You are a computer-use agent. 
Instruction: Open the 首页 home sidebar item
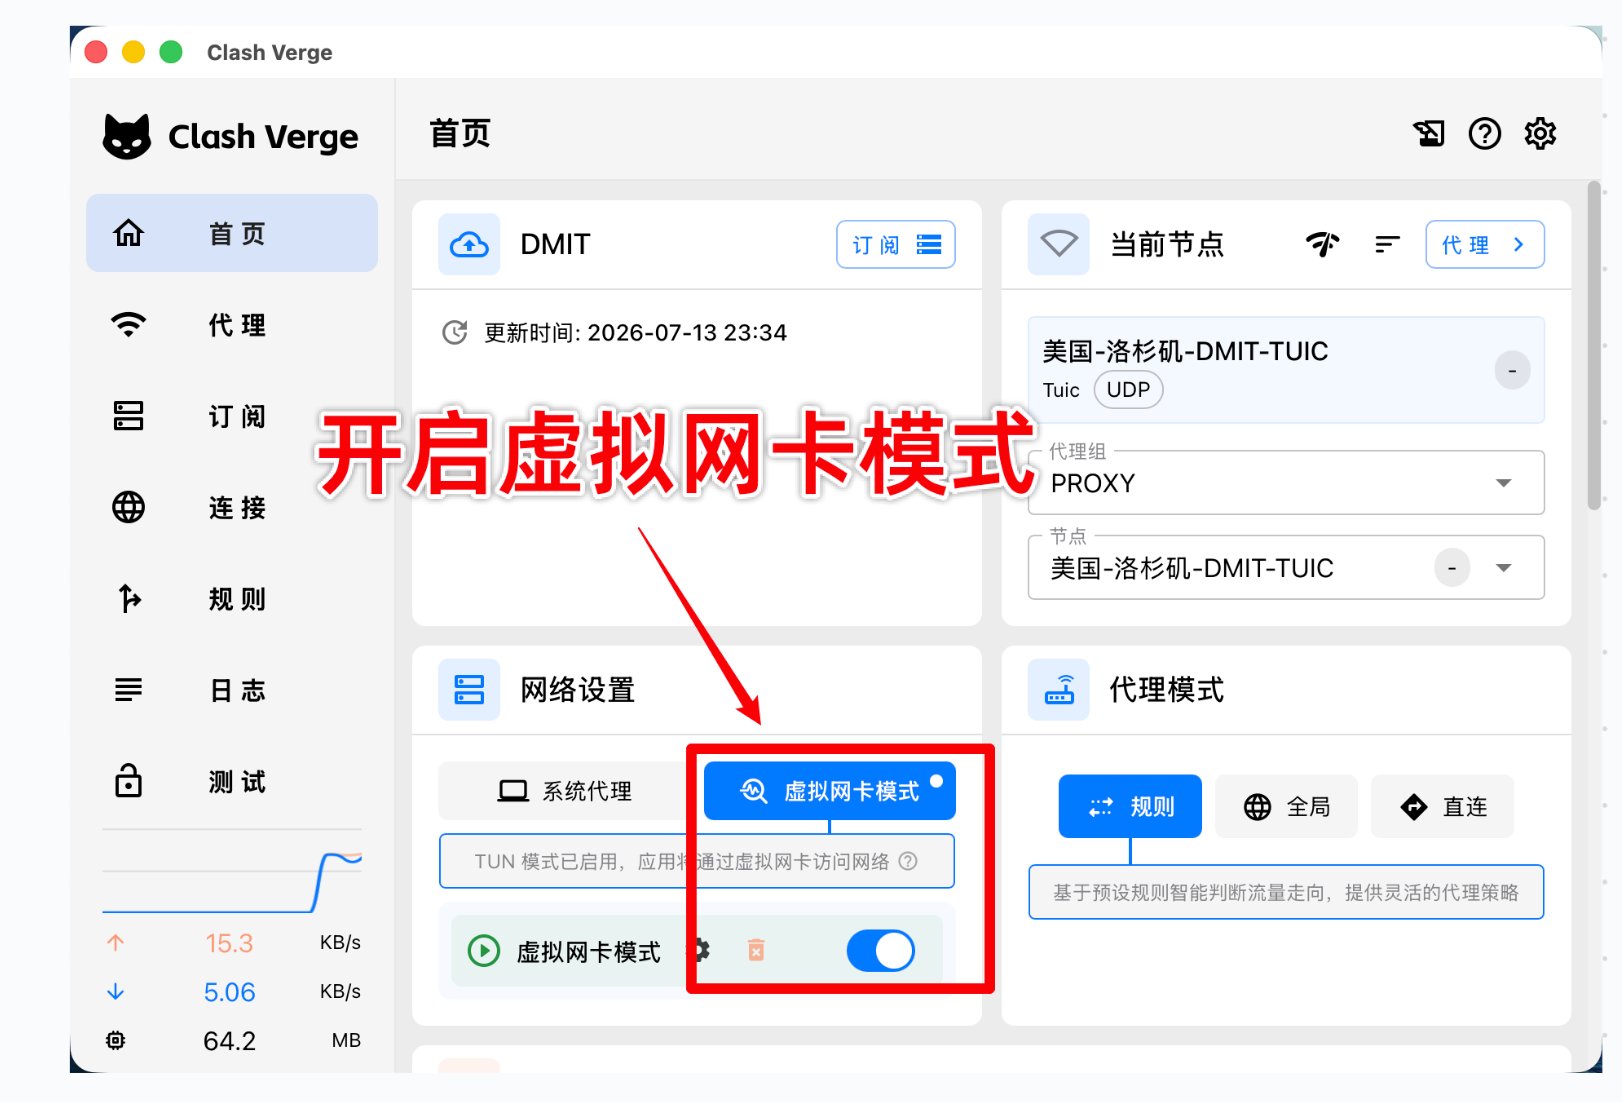[x=231, y=233]
